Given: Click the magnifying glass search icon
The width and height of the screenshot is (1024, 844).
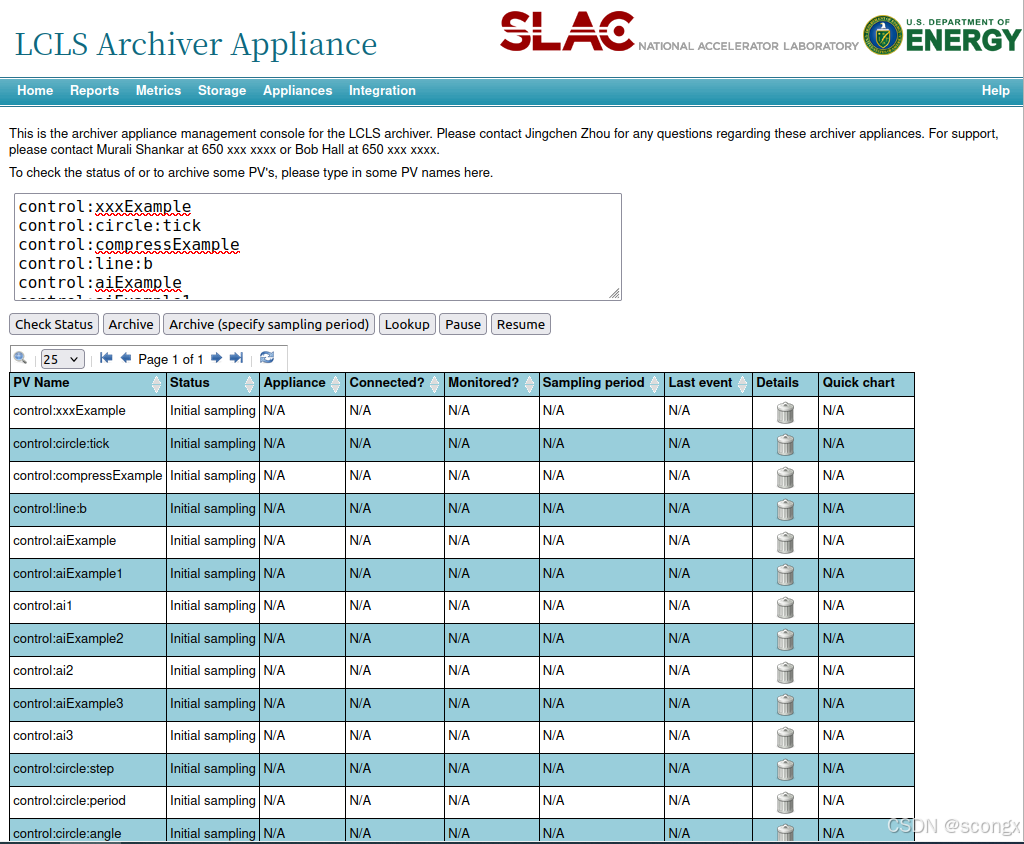Looking at the screenshot, I should coord(20,357).
